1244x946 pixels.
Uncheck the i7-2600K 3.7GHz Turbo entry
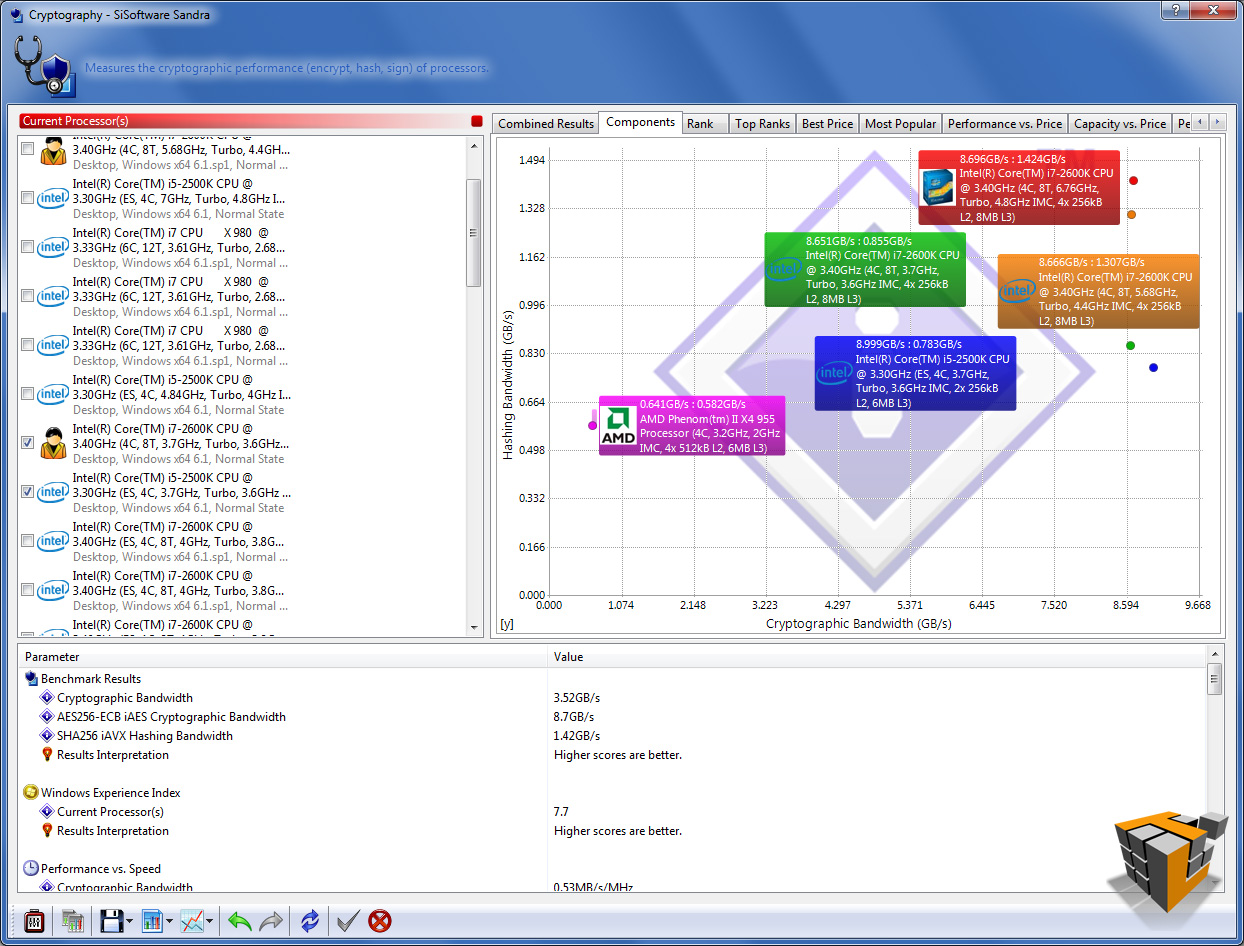click(x=27, y=443)
